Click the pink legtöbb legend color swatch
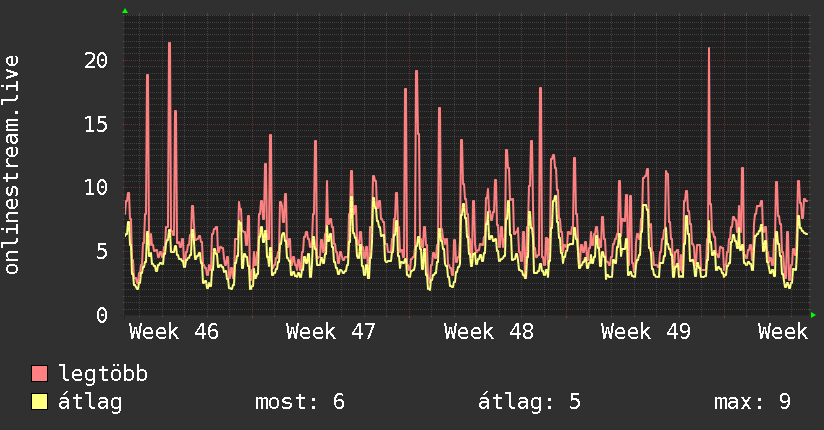824x430 pixels. (x=39, y=373)
